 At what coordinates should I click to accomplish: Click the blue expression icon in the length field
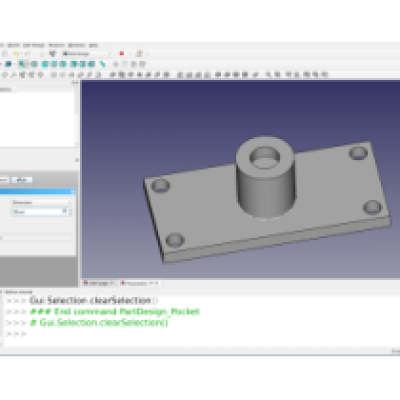pyautogui.click(x=65, y=211)
